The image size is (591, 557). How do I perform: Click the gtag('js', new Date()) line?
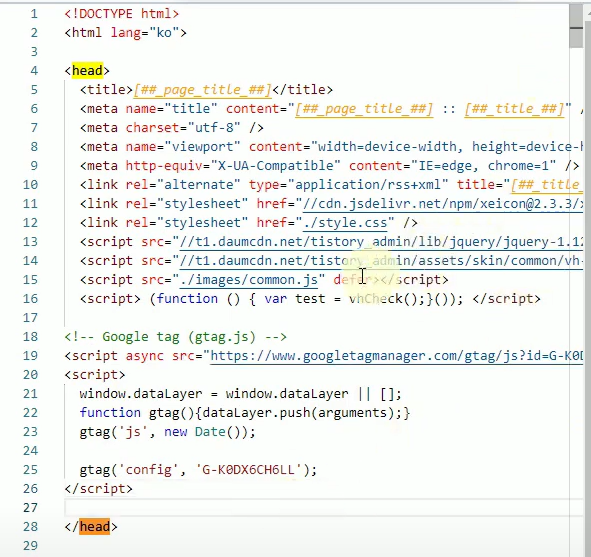click(167, 432)
